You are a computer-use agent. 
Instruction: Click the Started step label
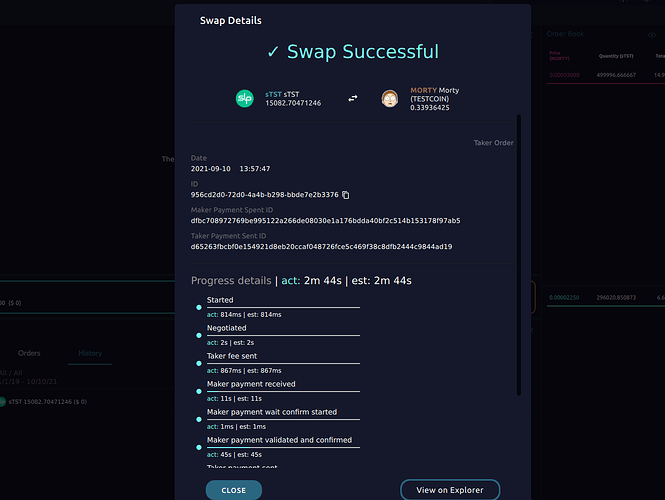coord(220,300)
